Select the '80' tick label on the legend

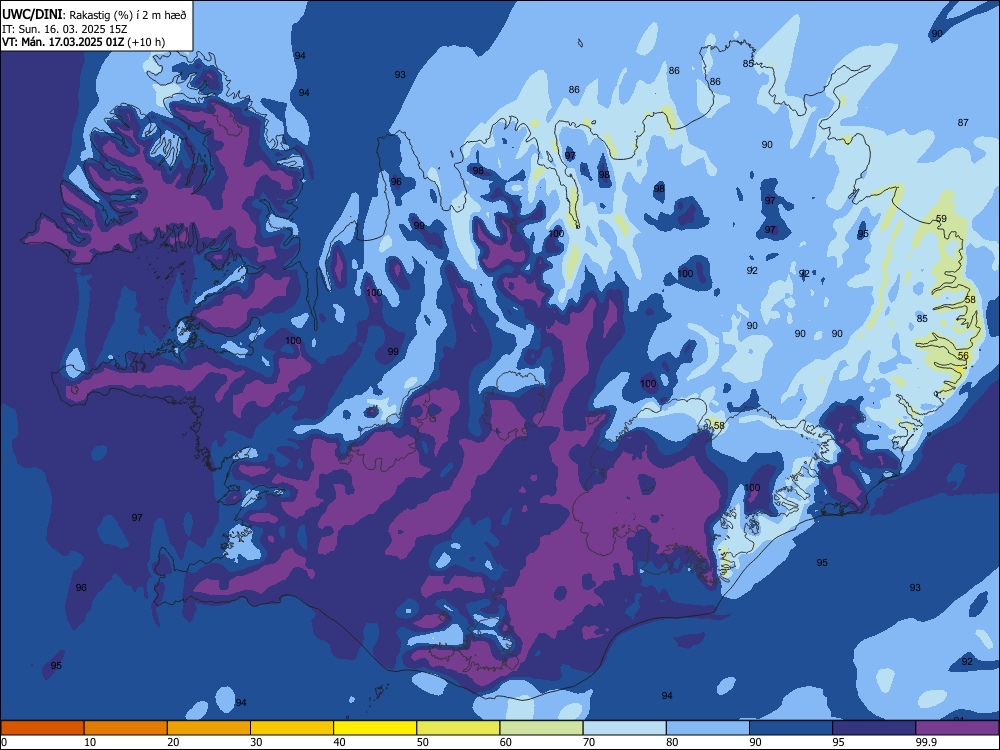672,742
